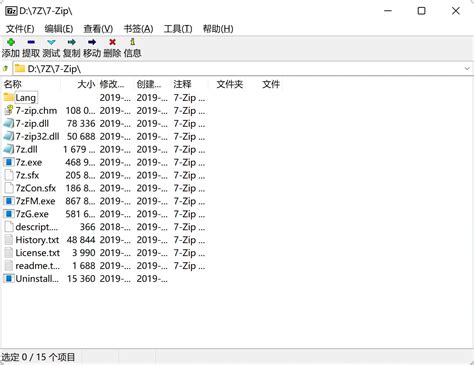The image size is (474, 365).
Task: Sort by the 文件夹 column header
Action: click(x=230, y=84)
